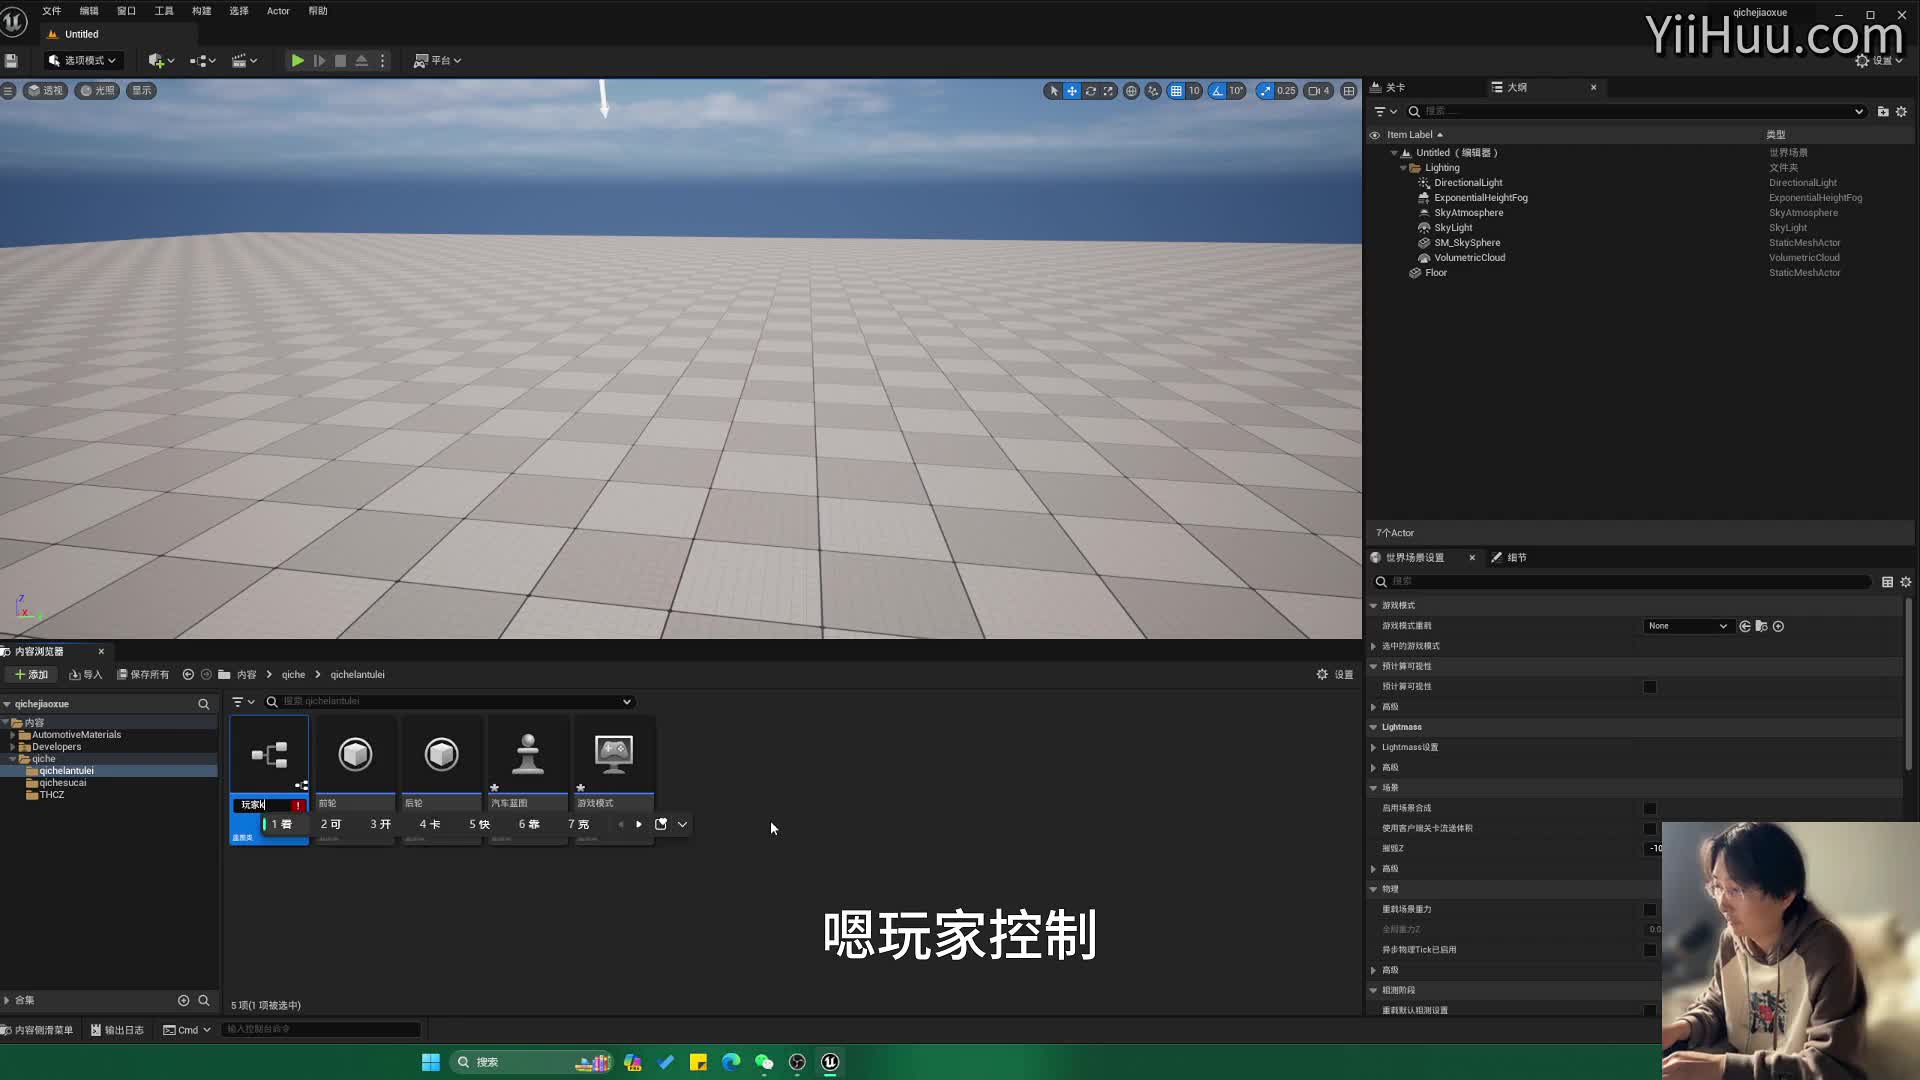This screenshot has height=1080, width=1920.
Task: Click the Stop playback square button
Action: tap(340, 61)
